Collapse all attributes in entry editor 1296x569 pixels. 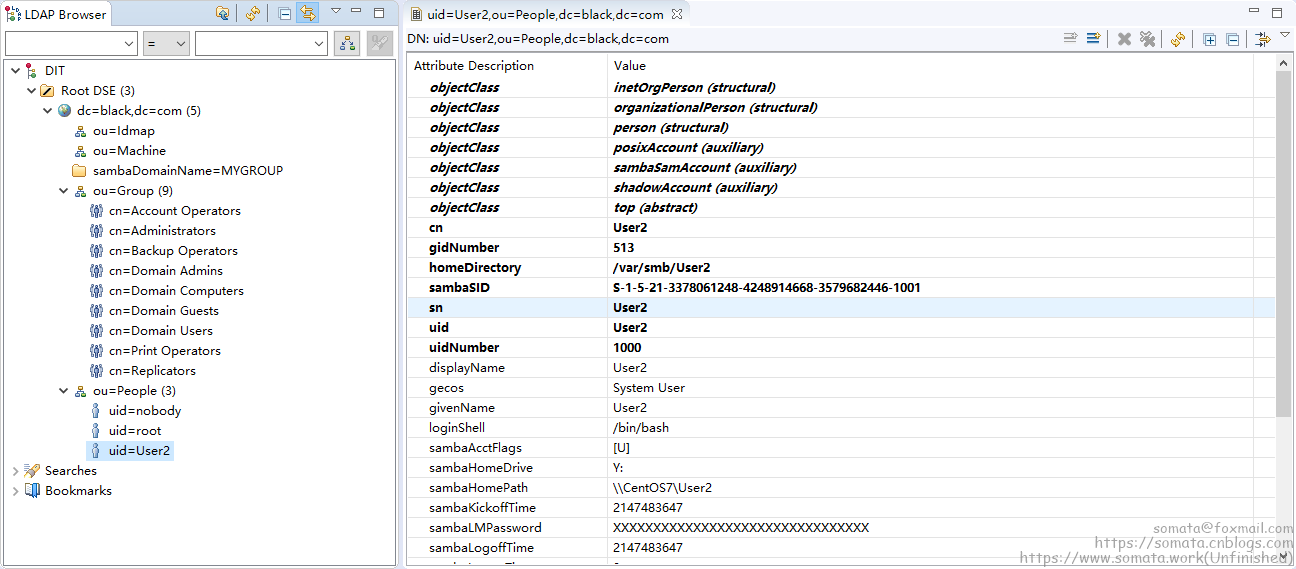point(1232,39)
